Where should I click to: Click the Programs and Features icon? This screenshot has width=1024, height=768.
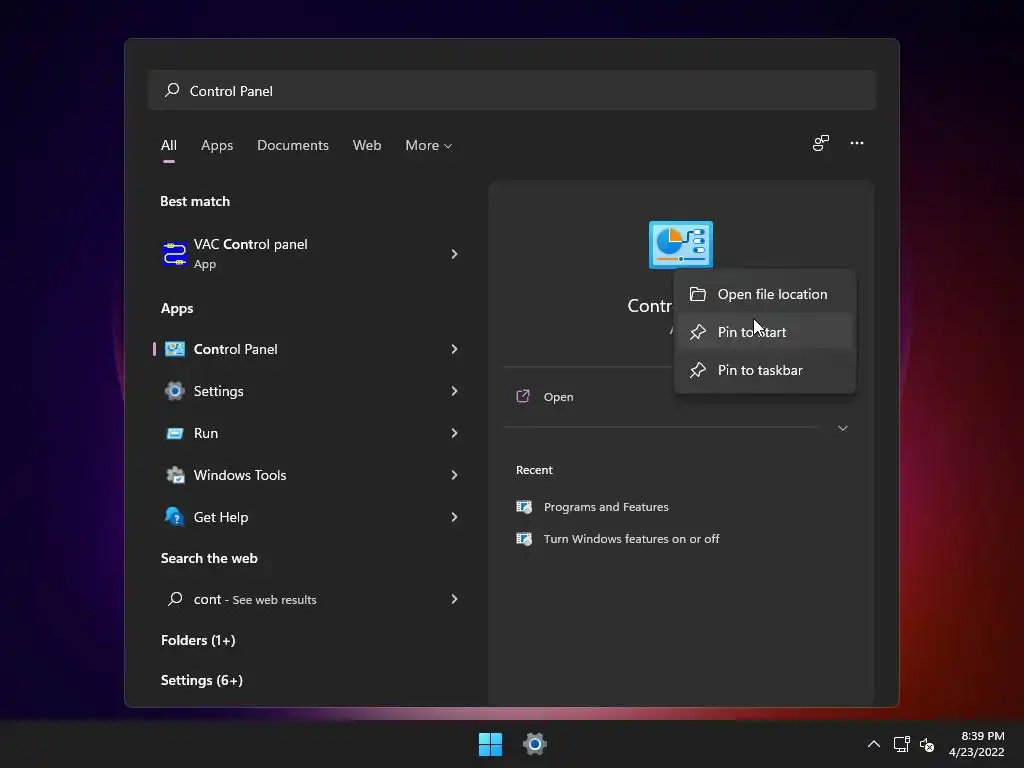point(524,507)
